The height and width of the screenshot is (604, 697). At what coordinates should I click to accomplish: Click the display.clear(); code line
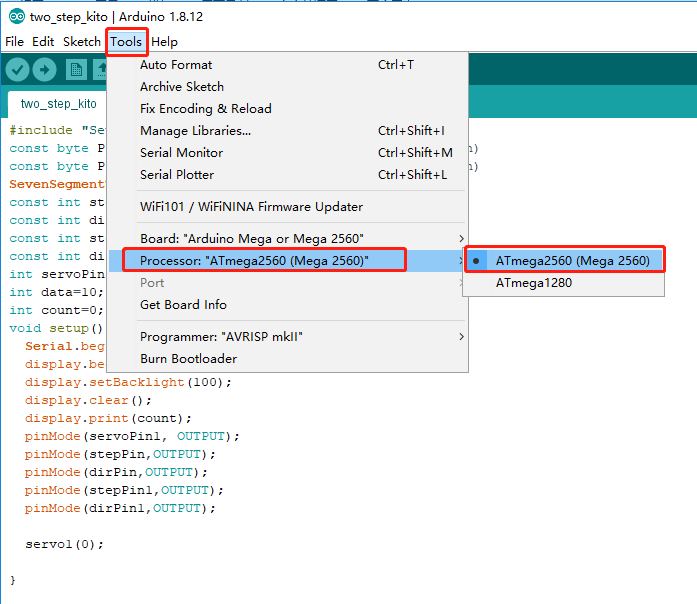pos(88,400)
